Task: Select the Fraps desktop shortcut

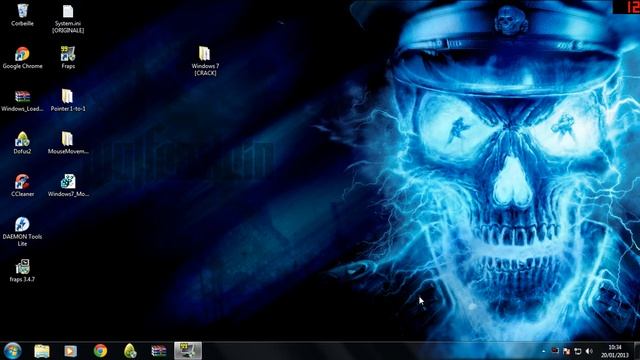Action: coord(68,58)
